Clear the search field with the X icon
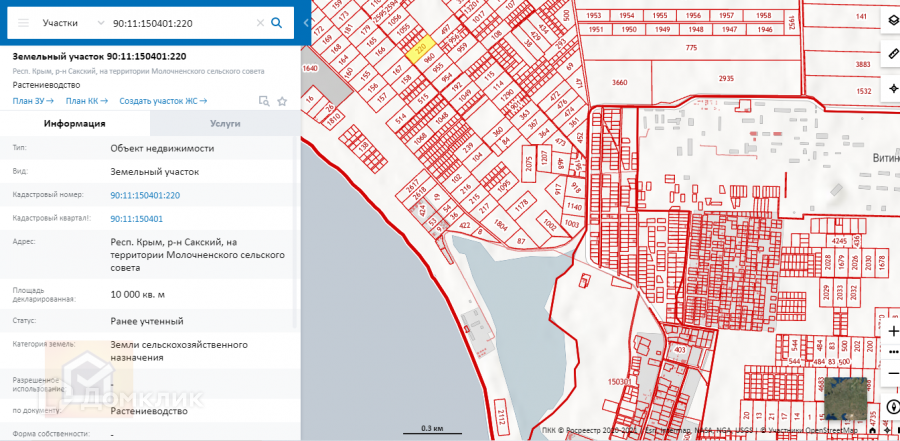Image resolution: width=900 pixels, height=441 pixels. (260, 22)
